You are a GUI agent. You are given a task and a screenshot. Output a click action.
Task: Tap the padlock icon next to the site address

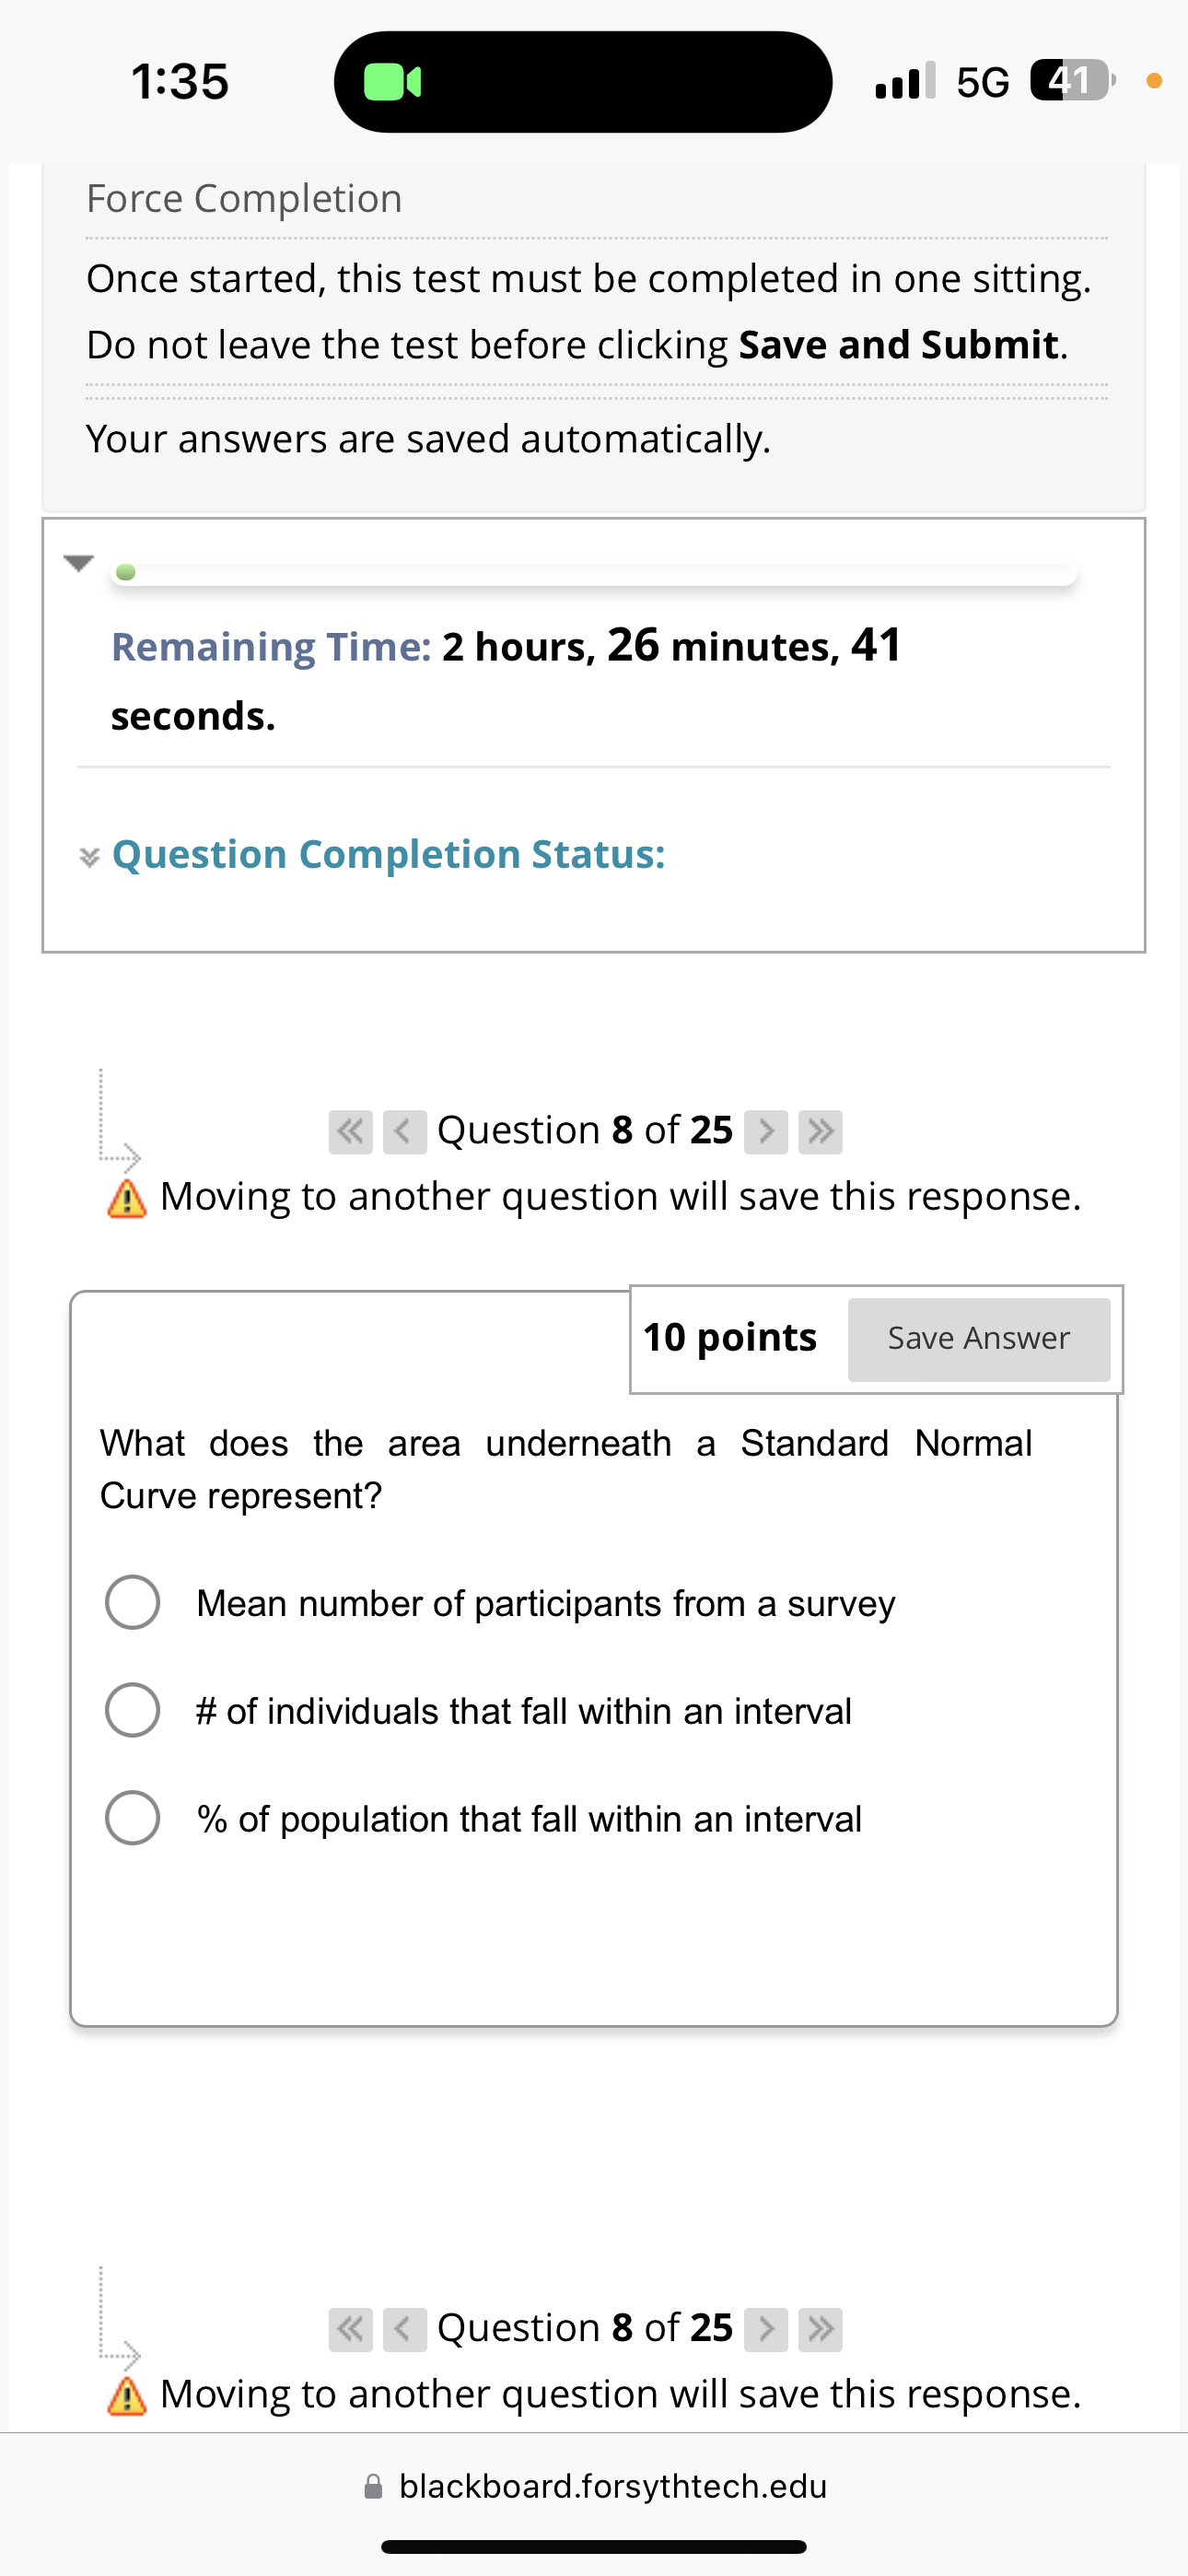coord(374,2486)
